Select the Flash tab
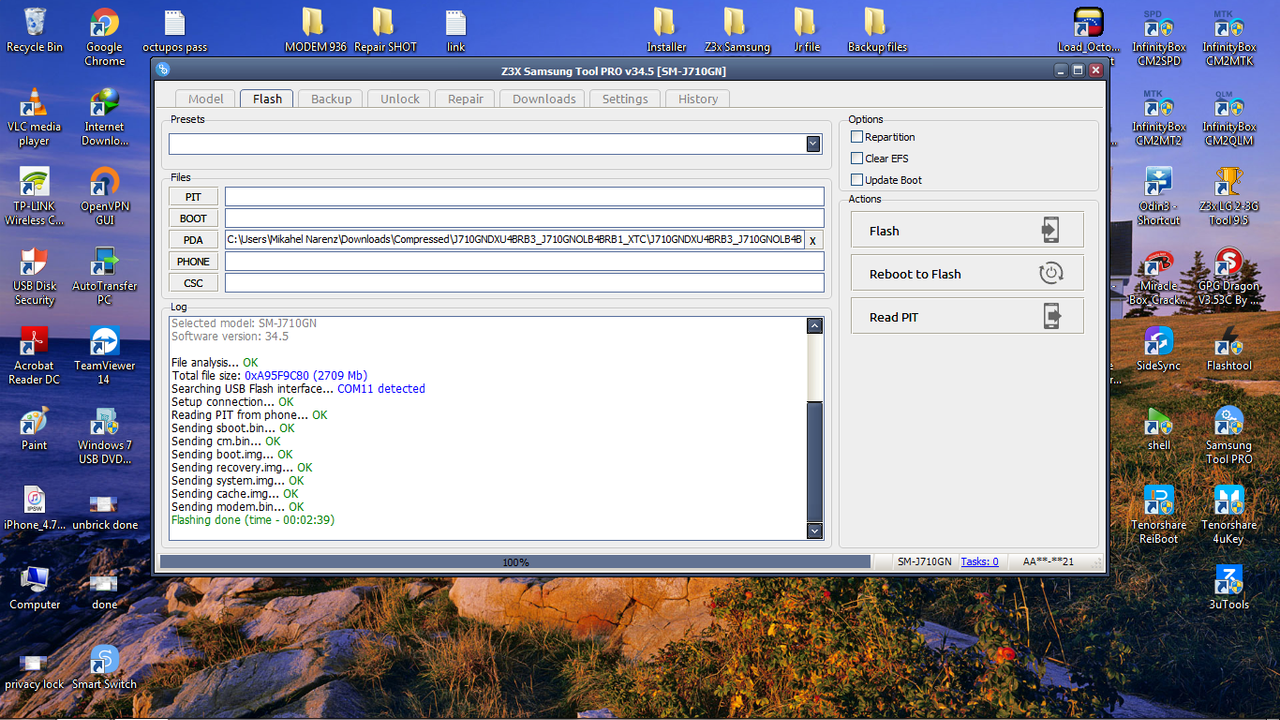The height and width of the screenshot is (720, 1280). point(267,99)
